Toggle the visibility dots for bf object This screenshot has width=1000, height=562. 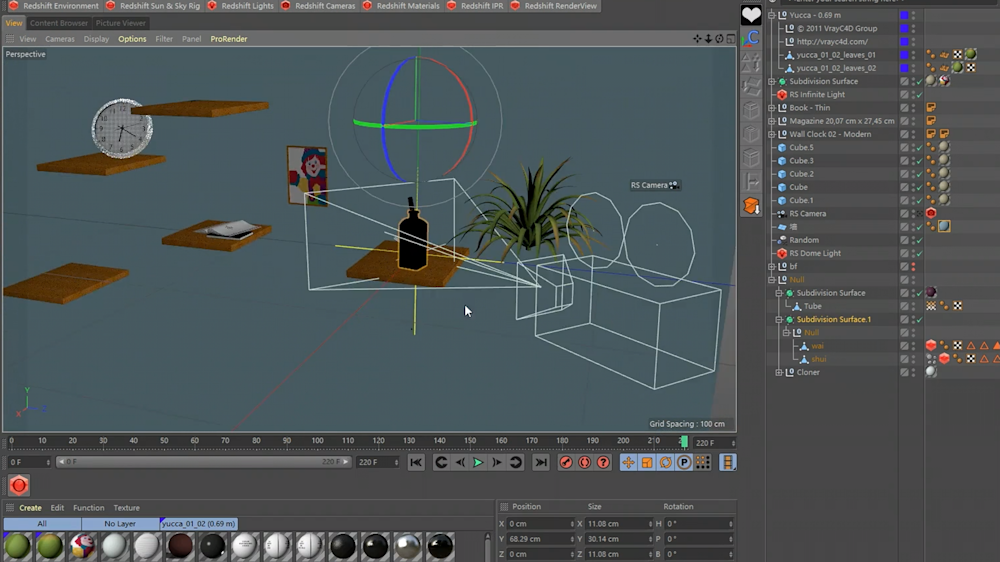coord(913,266)
